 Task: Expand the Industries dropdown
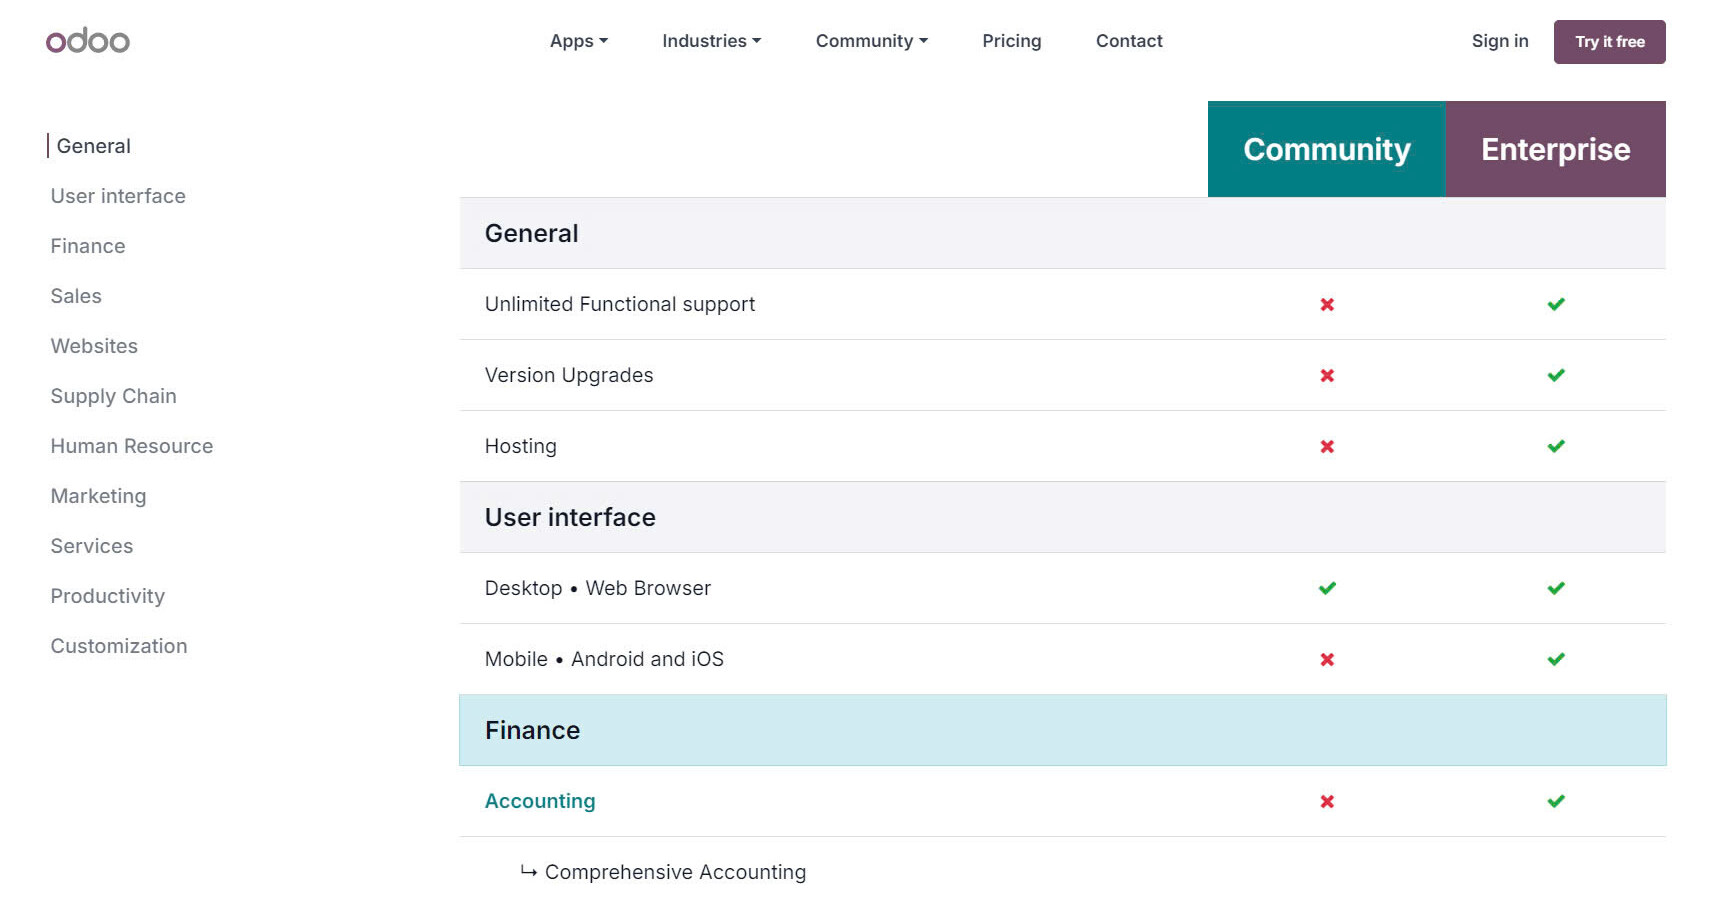[x=711, y=41]
